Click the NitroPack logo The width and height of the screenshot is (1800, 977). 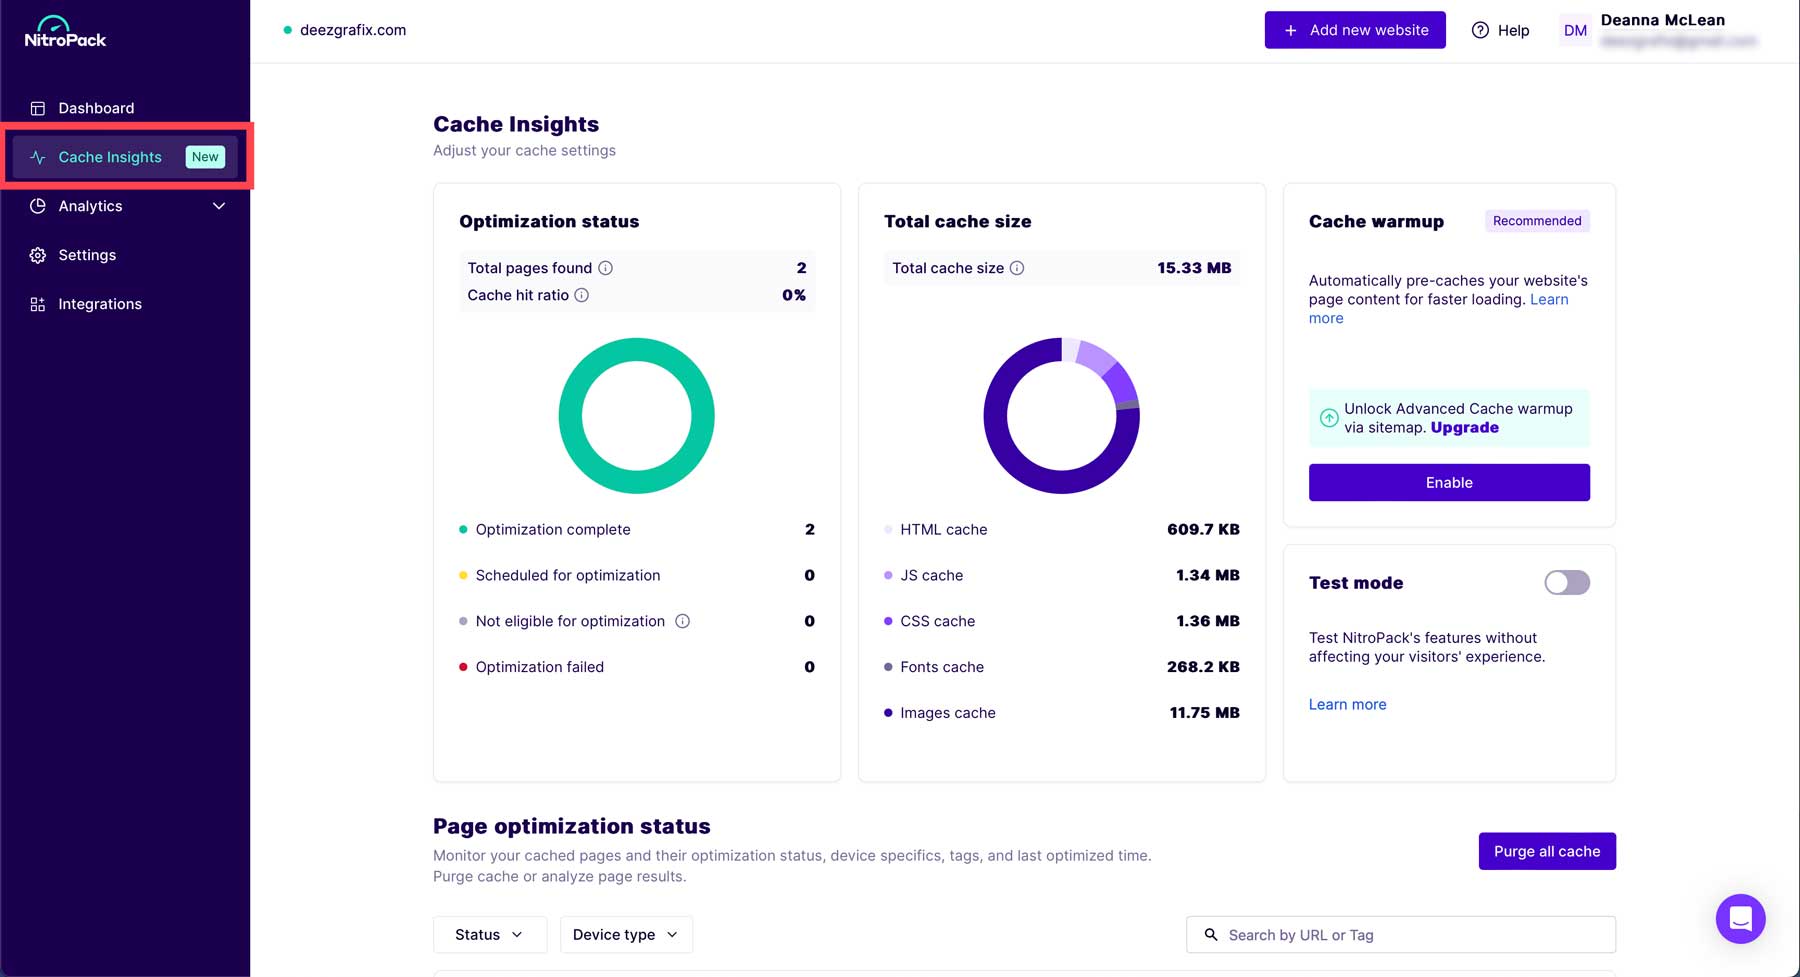(64, 33)
